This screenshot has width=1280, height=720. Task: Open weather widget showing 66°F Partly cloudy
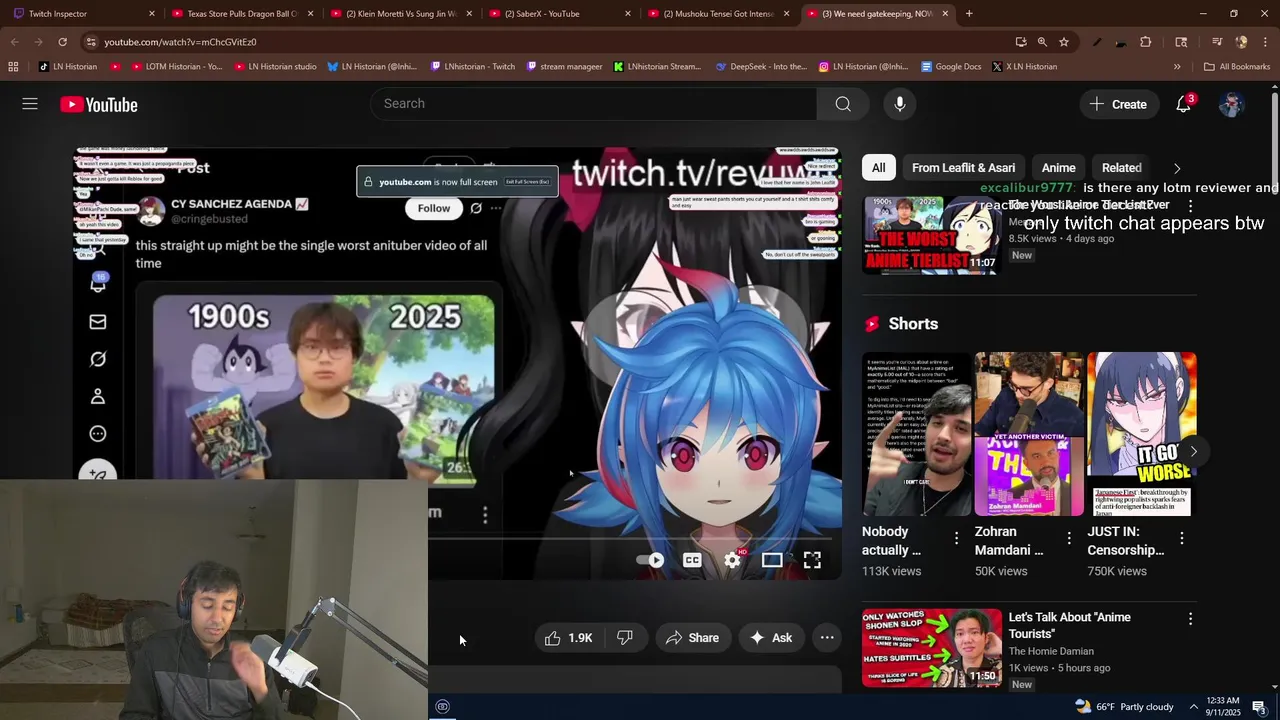[1124, 707]
